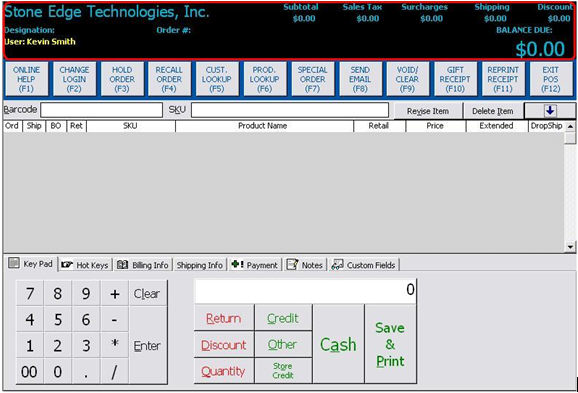578x393 pixels.
Task: Click the Prod. Lookup (F6) button
Action: point(265,79)
